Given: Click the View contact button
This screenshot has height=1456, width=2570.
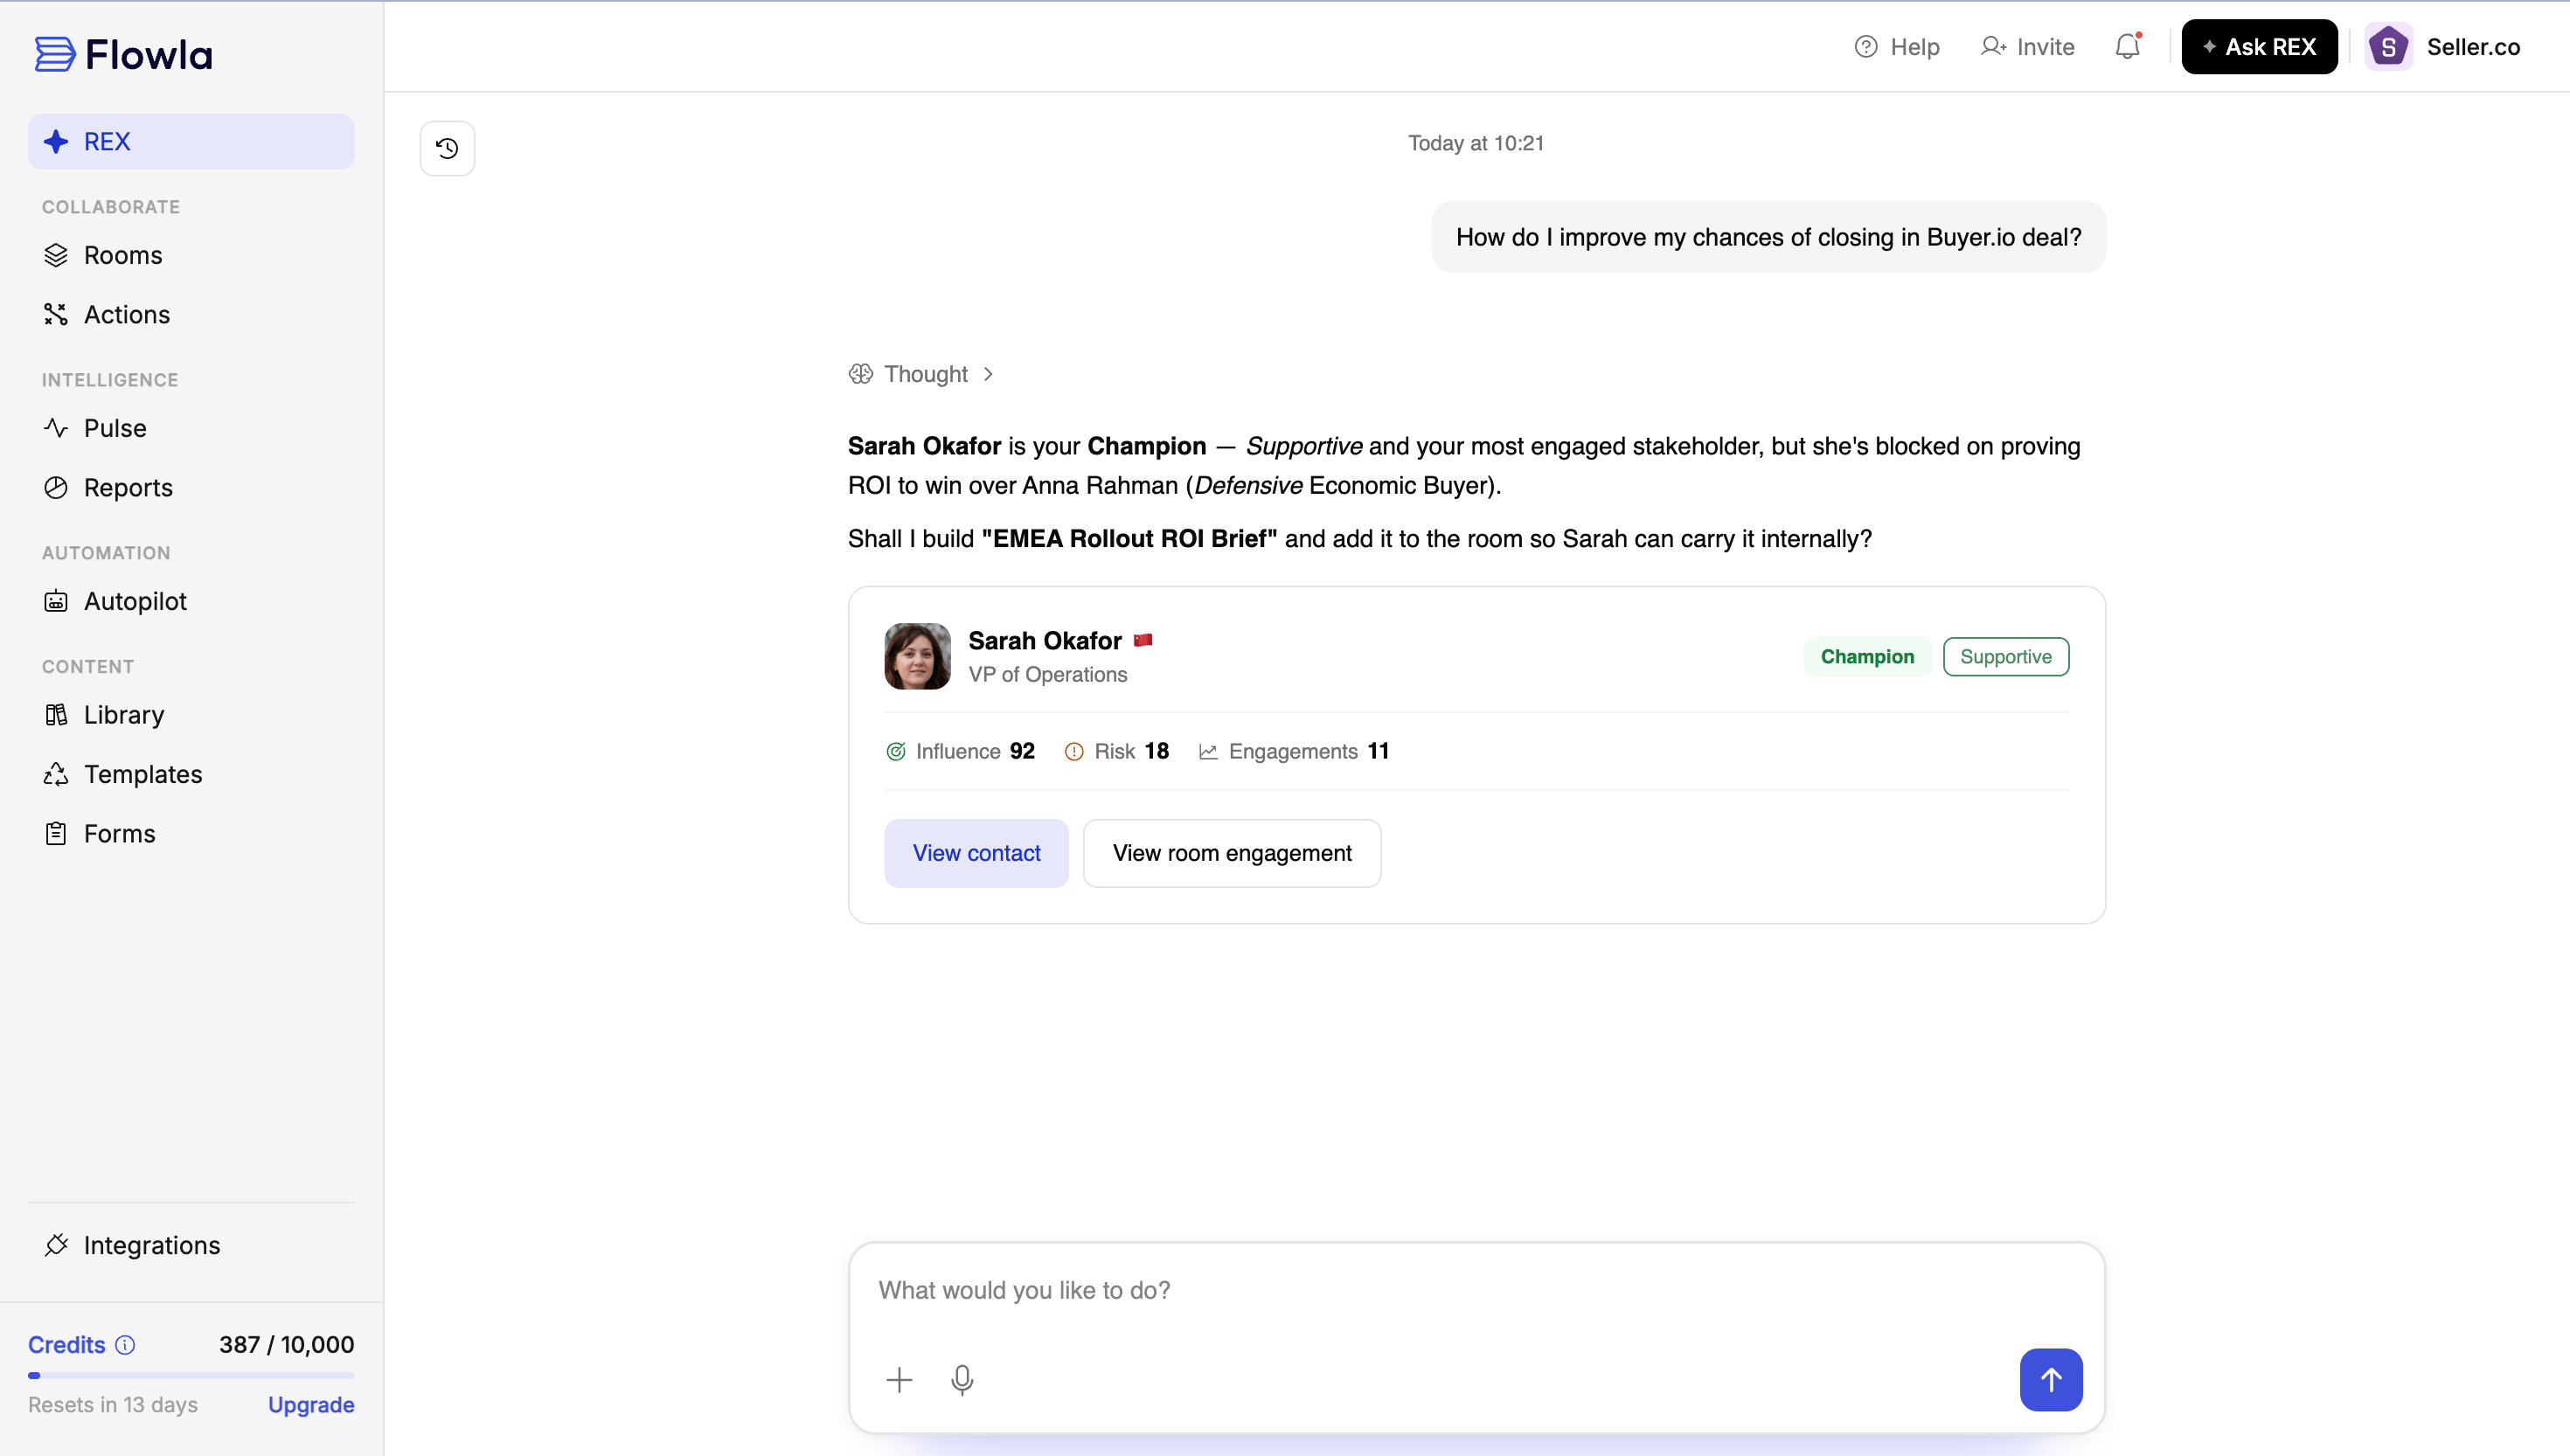Looking at the screenshot, I should coord(976,853).
